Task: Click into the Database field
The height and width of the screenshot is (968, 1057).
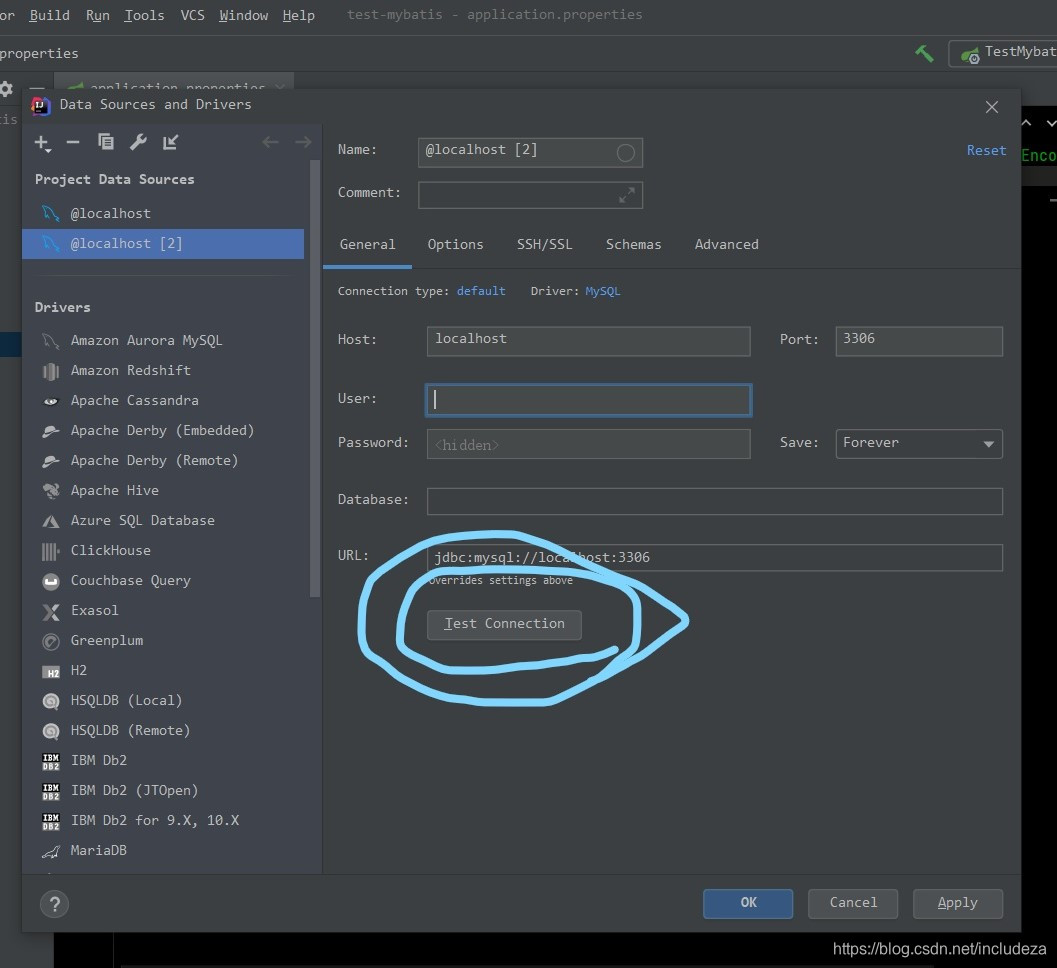Action: tap(715, 502)
